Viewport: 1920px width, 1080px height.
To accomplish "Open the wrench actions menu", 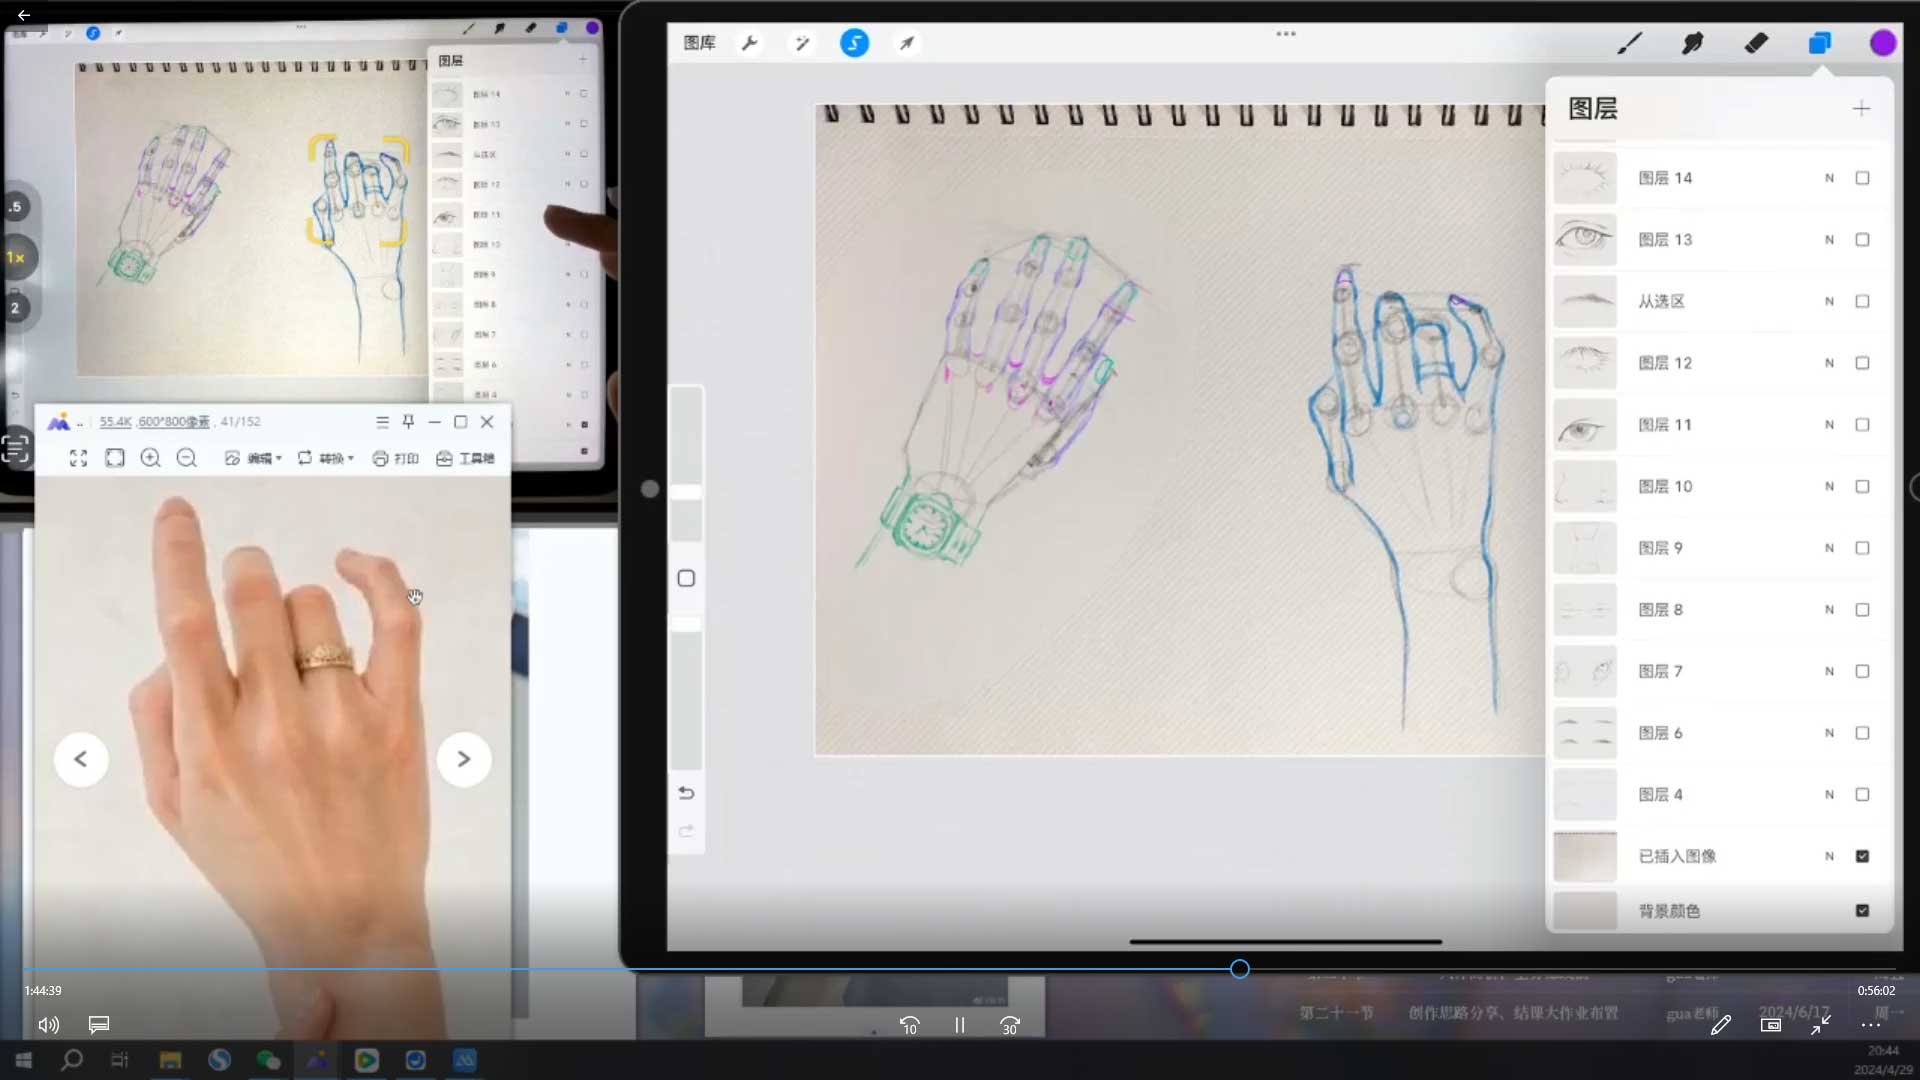I will pyautogui.click(x=749, y=43).
